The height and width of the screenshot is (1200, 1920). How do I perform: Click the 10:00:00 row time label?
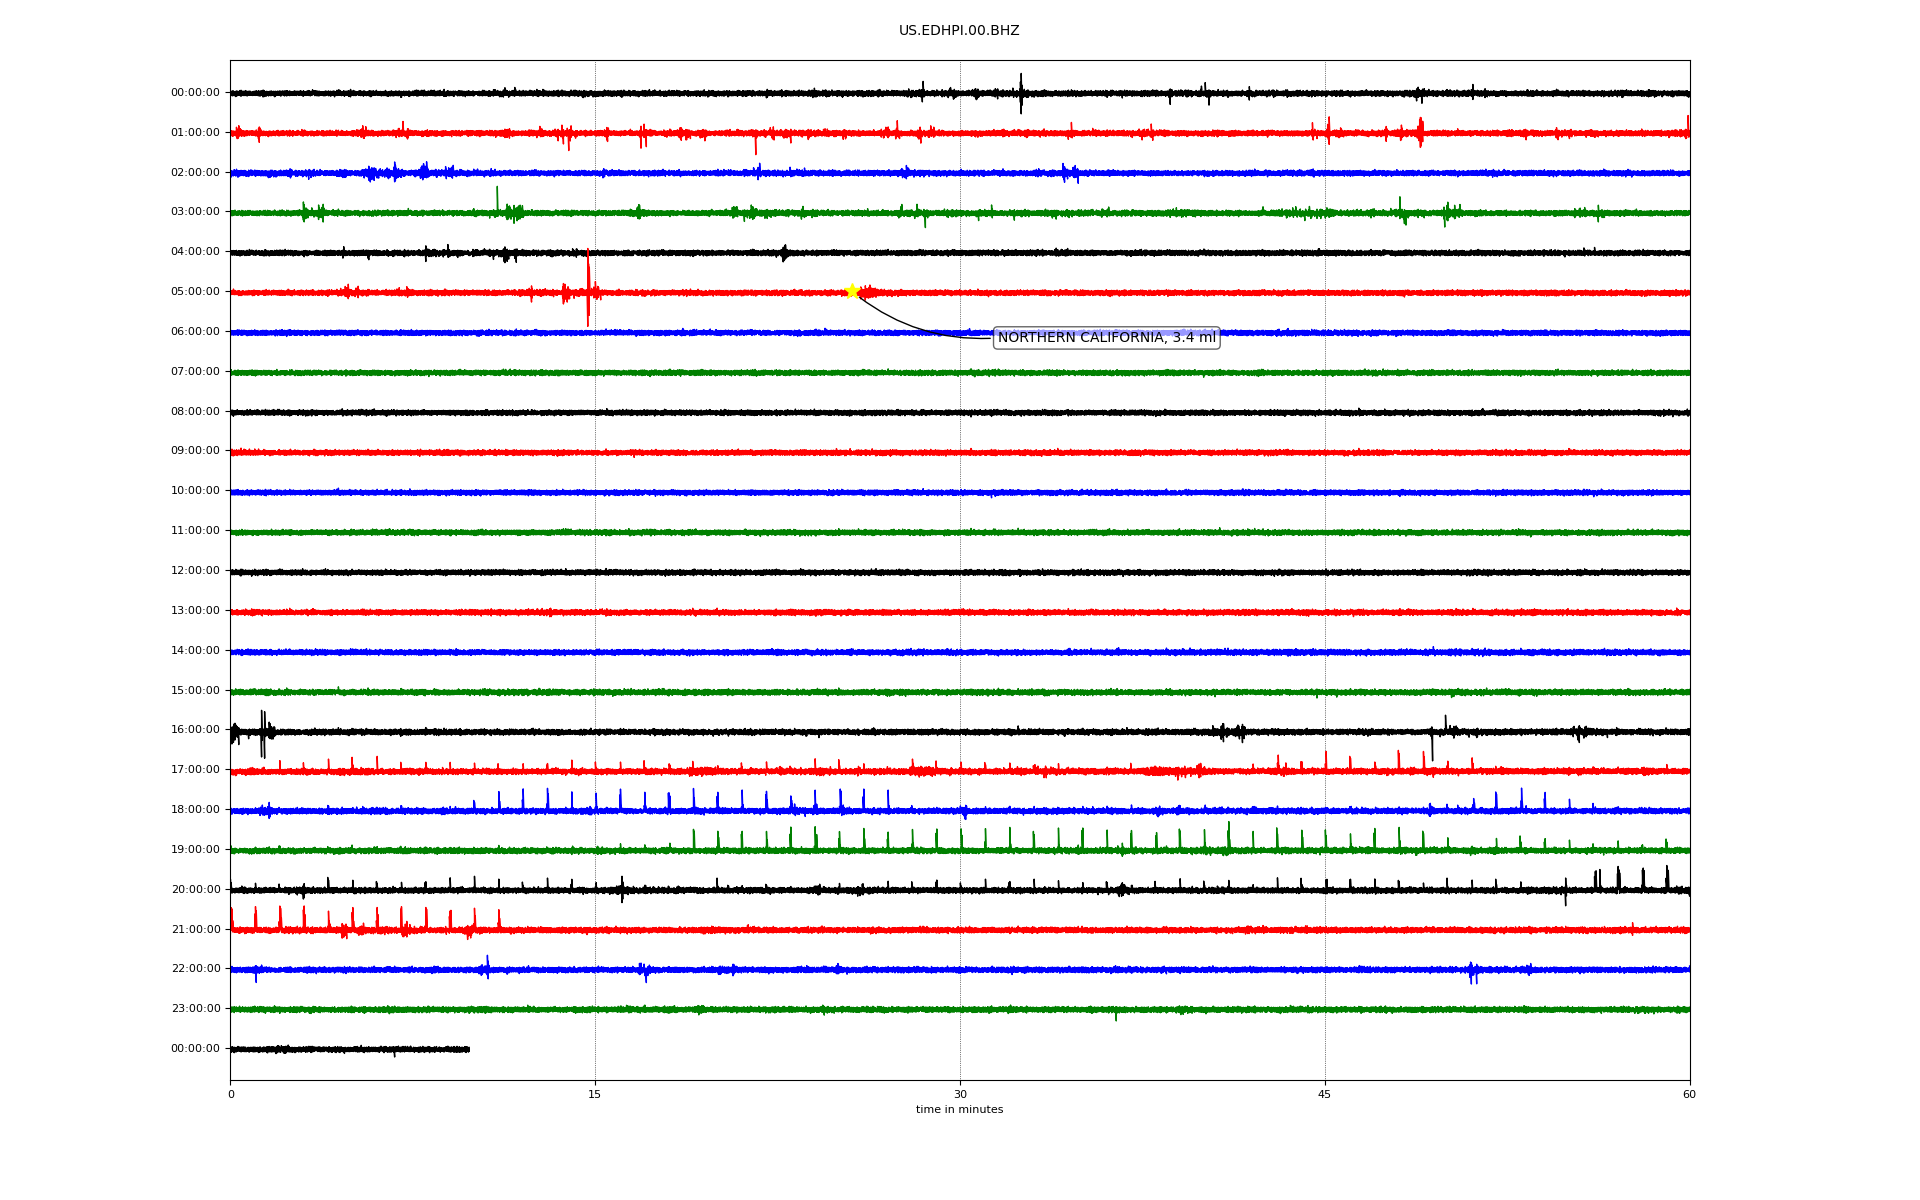point(195,491)
